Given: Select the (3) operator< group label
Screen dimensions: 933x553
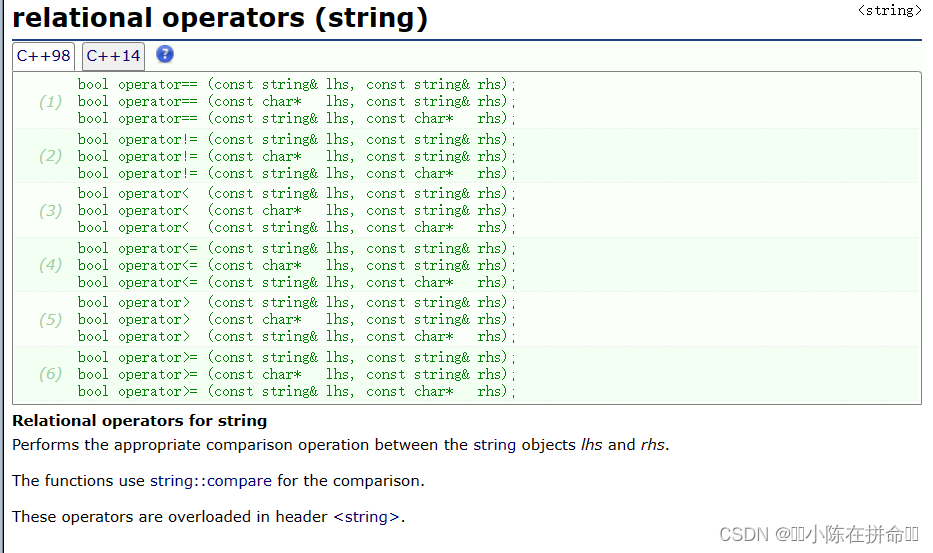Looking at the screenshot, I should point(50,211).
